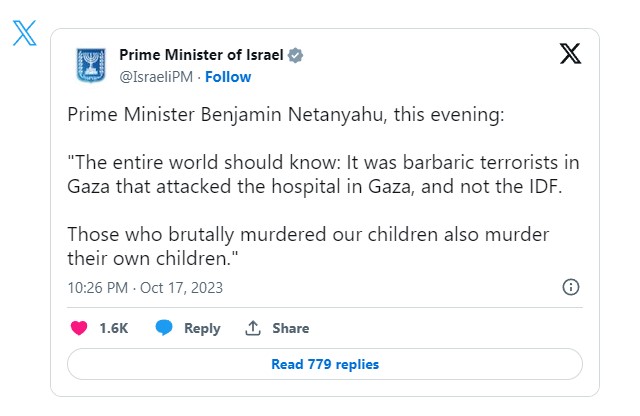Click the 1.6K likes count

point(114,328)
